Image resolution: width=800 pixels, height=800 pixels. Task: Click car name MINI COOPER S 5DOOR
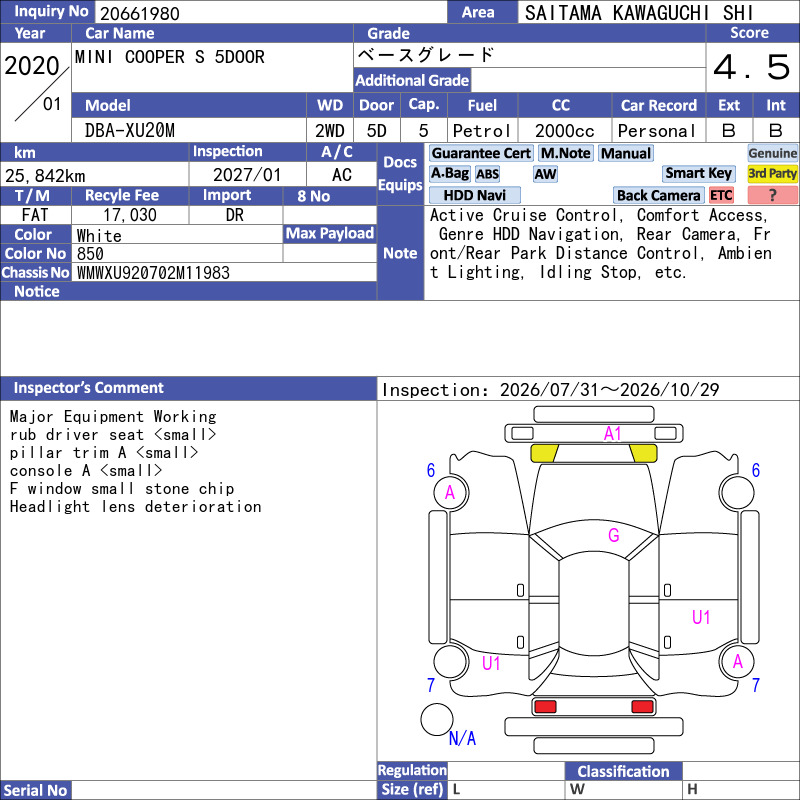point(169,57)
